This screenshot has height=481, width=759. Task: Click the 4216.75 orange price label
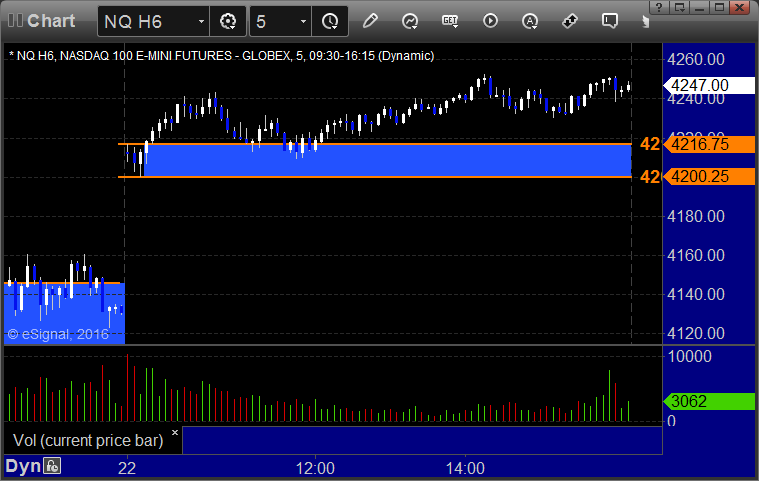[709, 144]
